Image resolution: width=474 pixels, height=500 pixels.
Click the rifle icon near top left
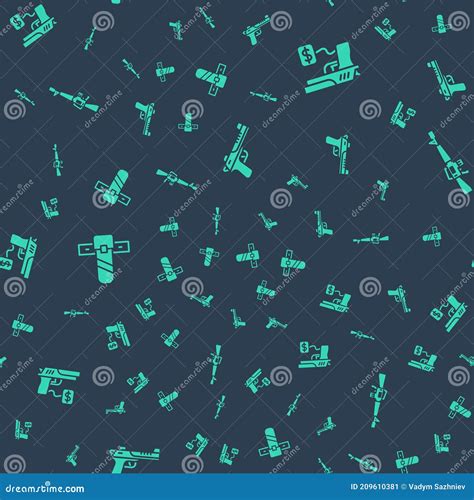coord(74,99)
